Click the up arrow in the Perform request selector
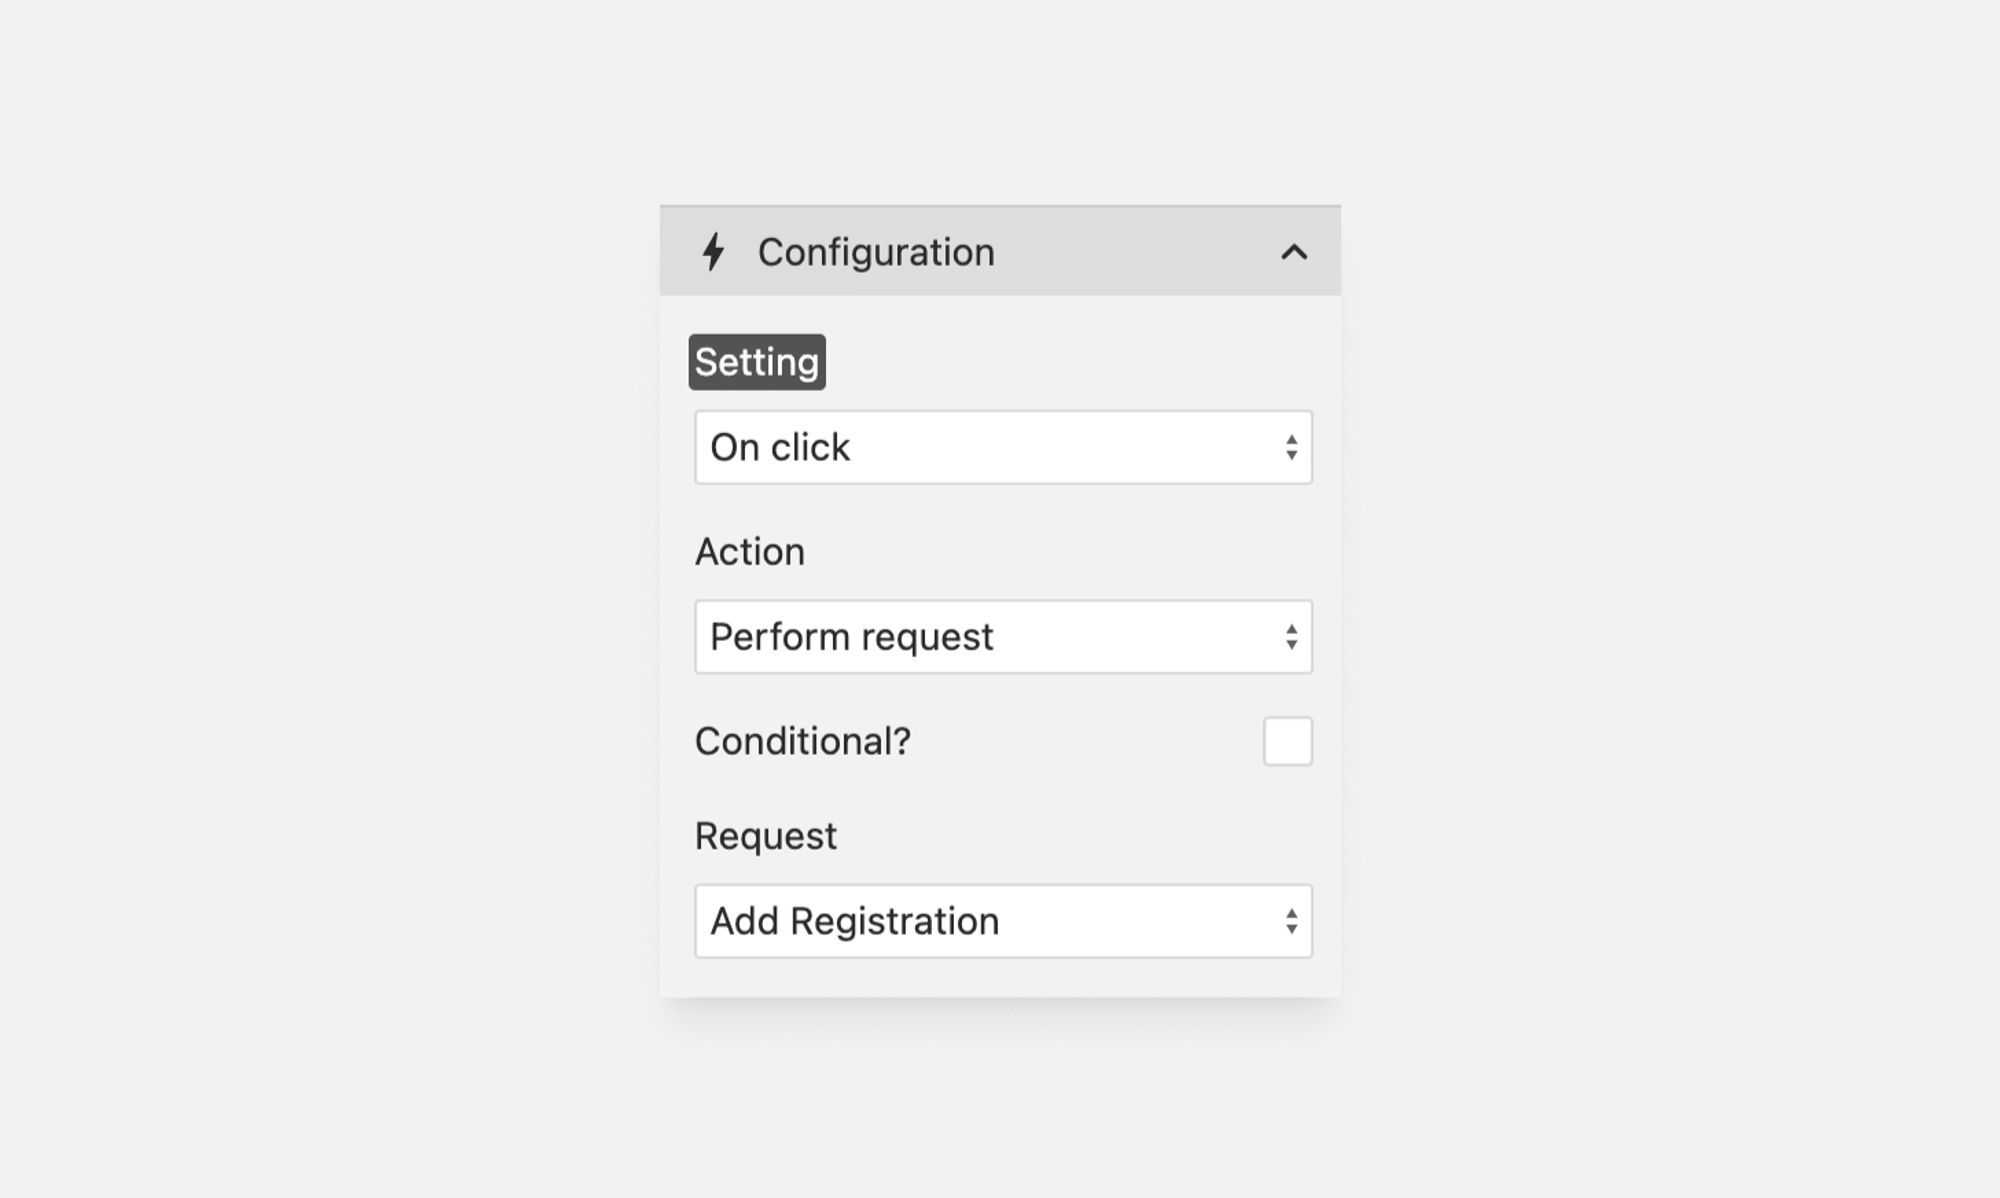 coord(1292,629)
